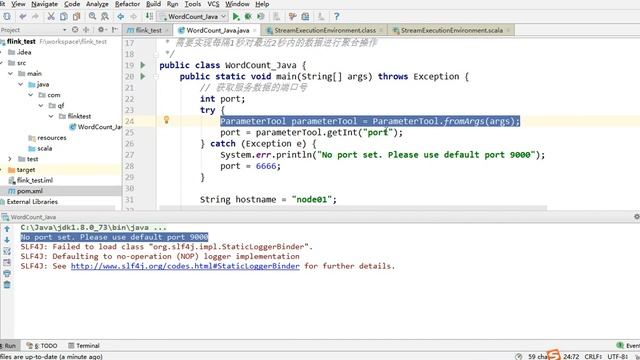Image resolution: width=640 pixels, height=360 pixels.
Task: Switch to StreamExecutionEnvironment.class tab
Action: [325, 30]
